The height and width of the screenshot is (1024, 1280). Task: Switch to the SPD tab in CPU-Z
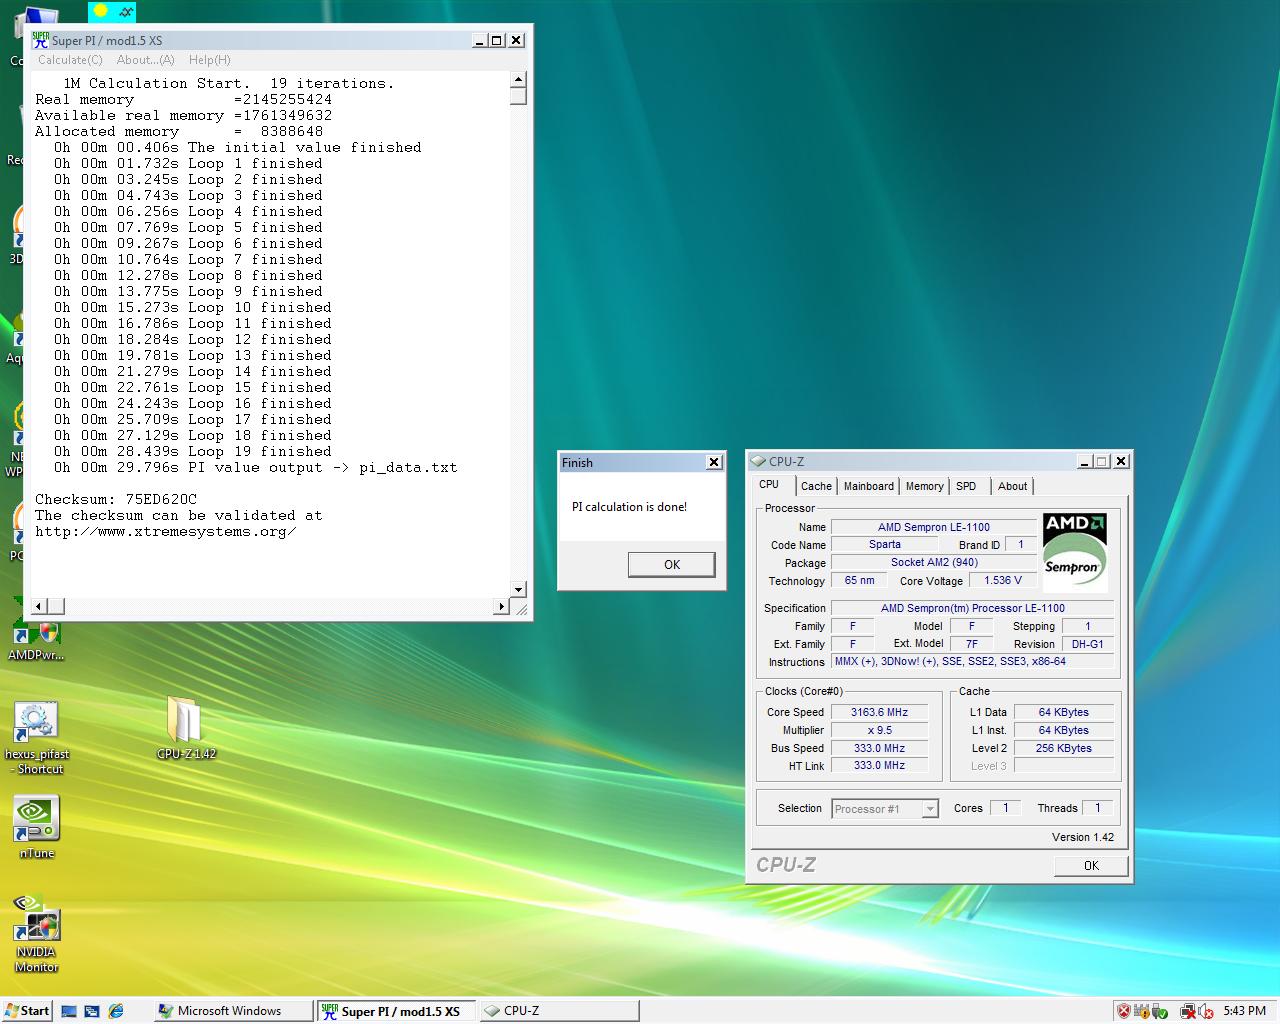tap(966, 486)
